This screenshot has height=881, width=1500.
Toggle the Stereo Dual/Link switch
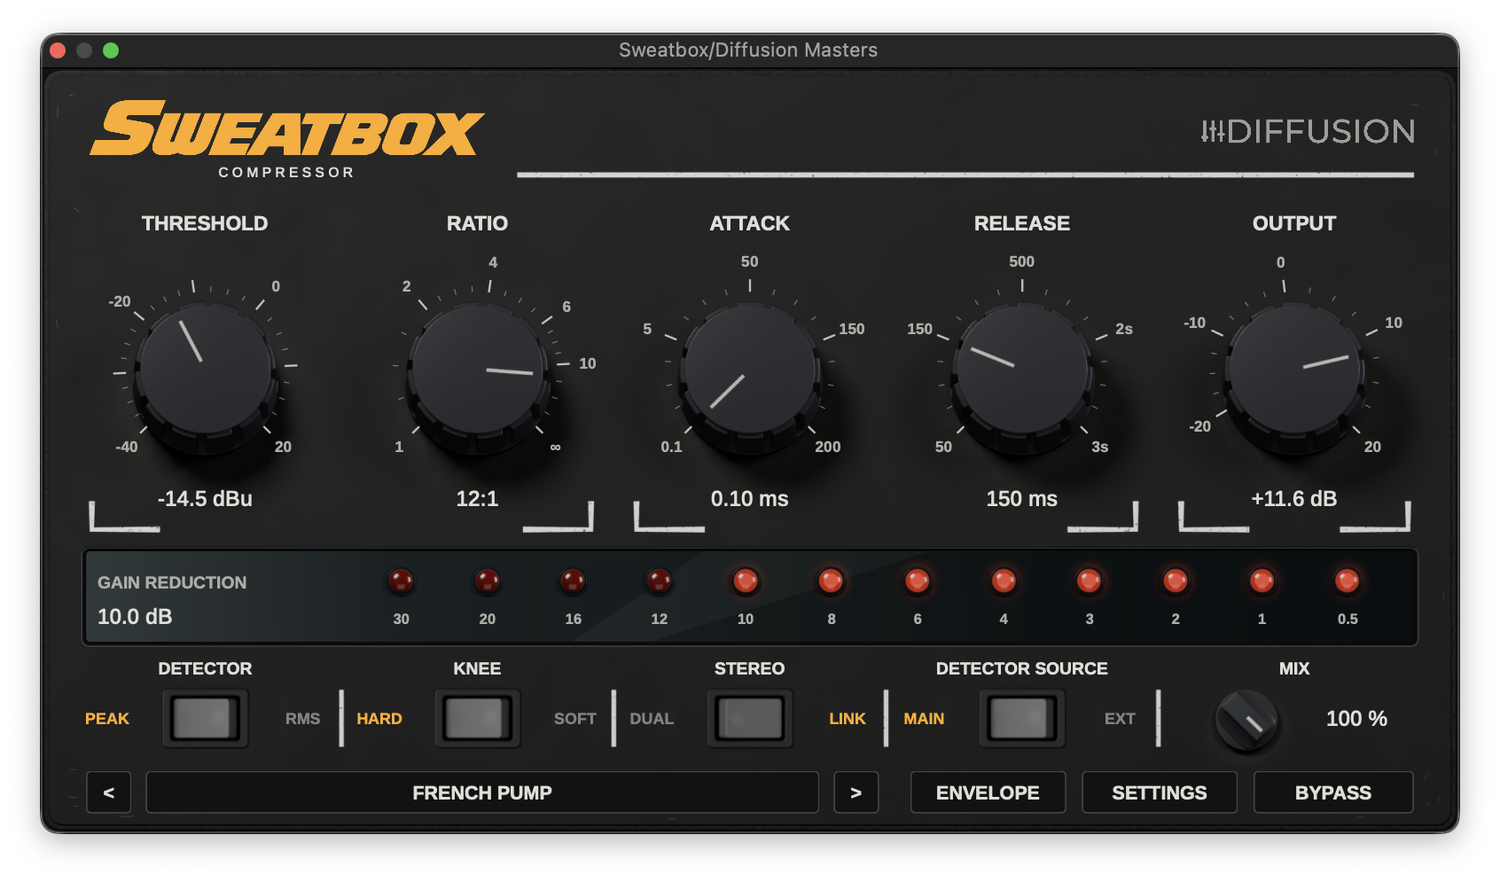(750, 718)
